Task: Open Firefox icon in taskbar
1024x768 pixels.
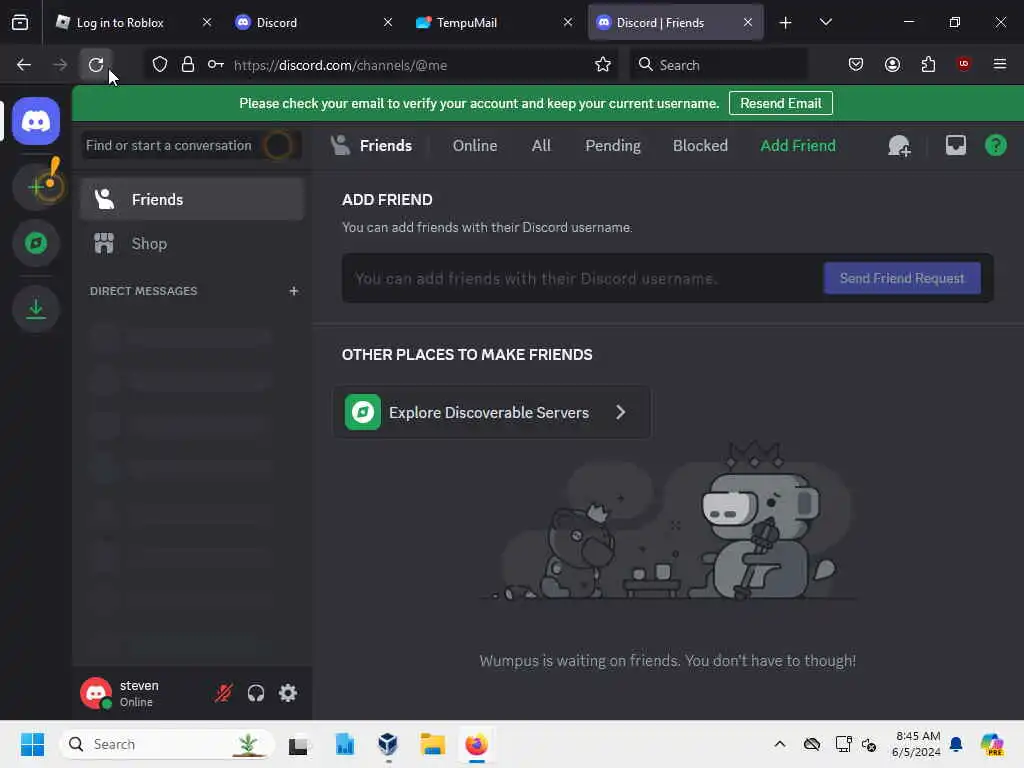Action: [476, 744]
